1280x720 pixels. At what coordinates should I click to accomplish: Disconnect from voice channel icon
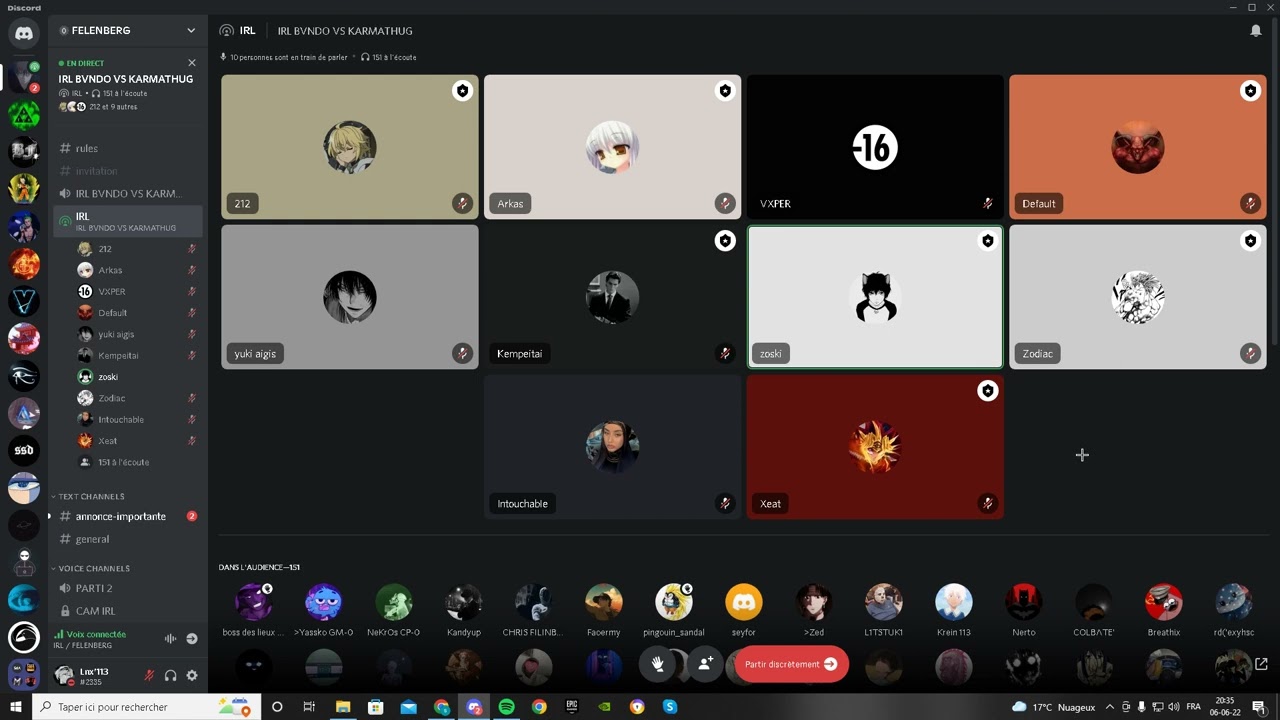click(x=192, y=638)
